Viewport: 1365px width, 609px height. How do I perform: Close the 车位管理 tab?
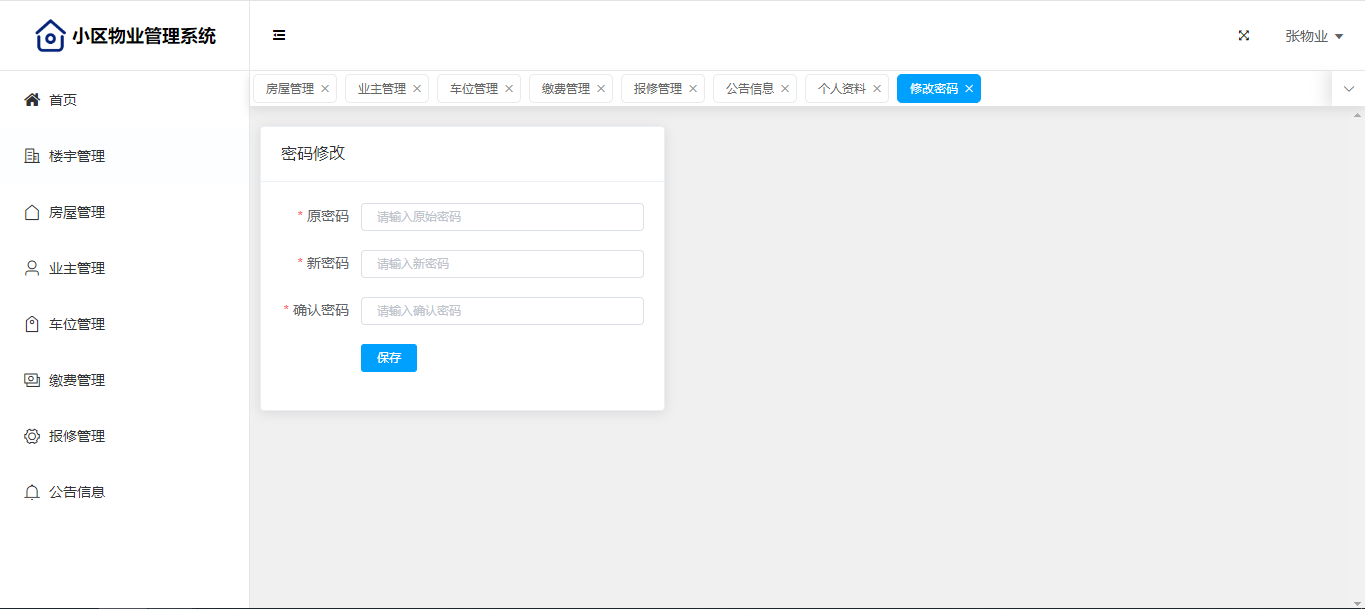click(x=509, y=89)
